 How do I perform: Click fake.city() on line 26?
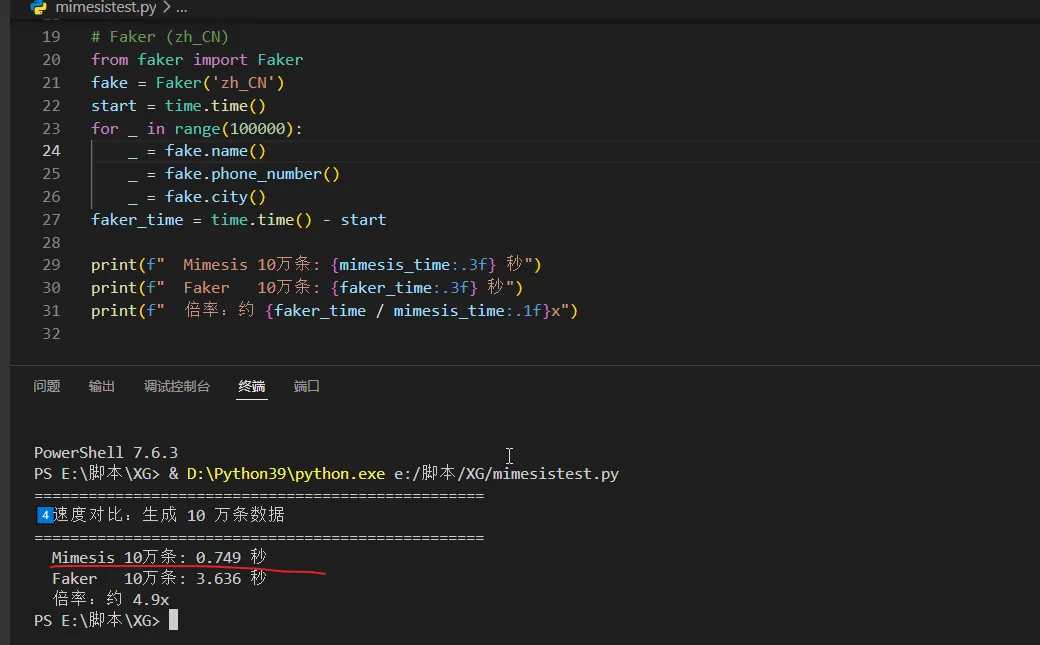(x=215, y=196)
